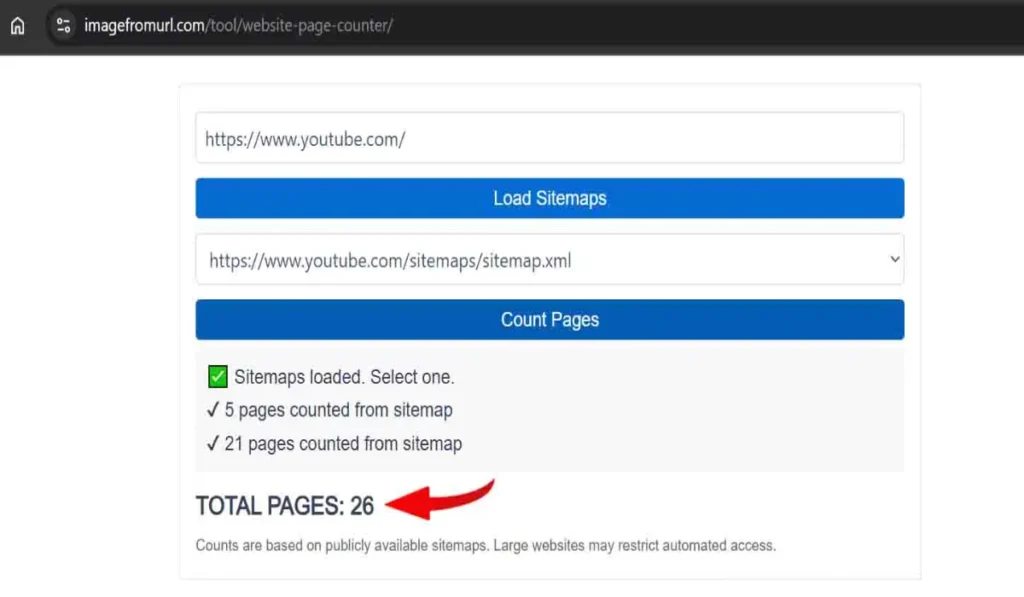
Task: Click the green checkmark status icon
Action: pyautogui.click(x=217, y=377)
